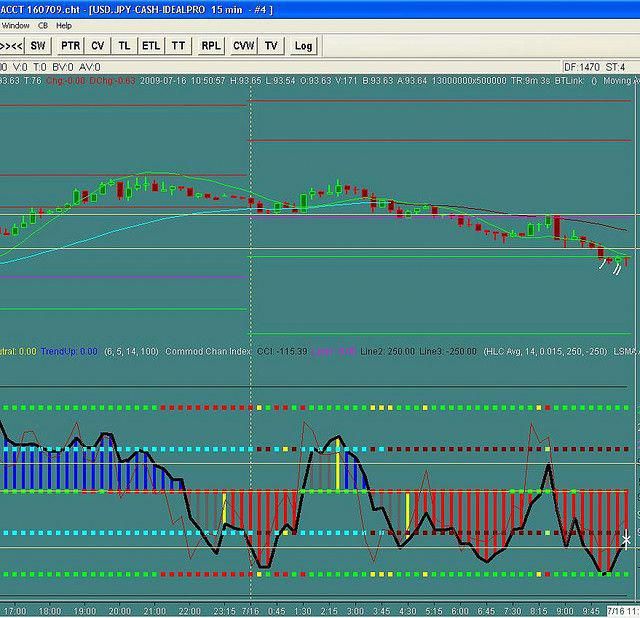This screenshot has height=618, width=640.
Task: Click the TrendUp: 0.00 label
Action: [x=69, y=351]
